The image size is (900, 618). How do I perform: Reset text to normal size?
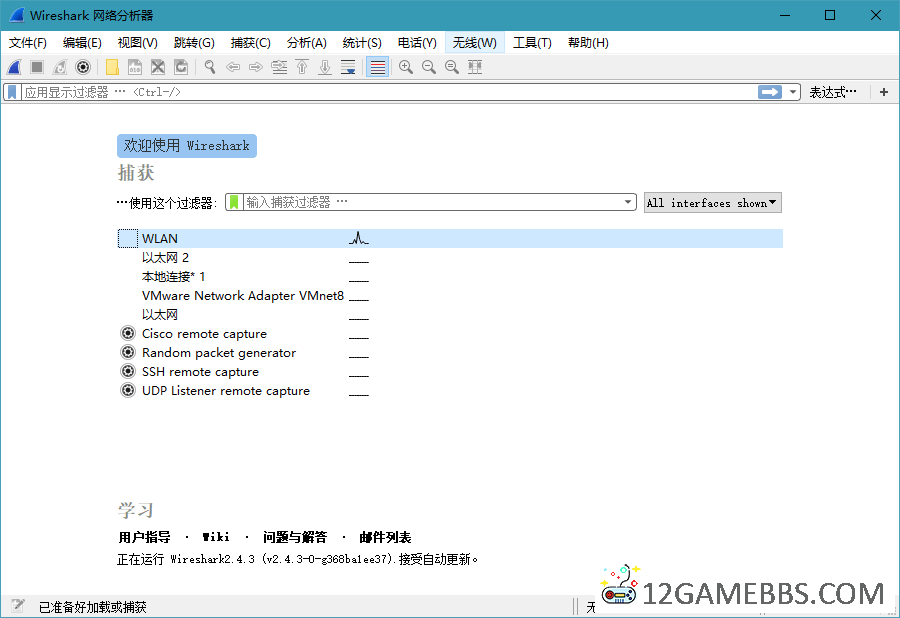[x=452, y=67]
